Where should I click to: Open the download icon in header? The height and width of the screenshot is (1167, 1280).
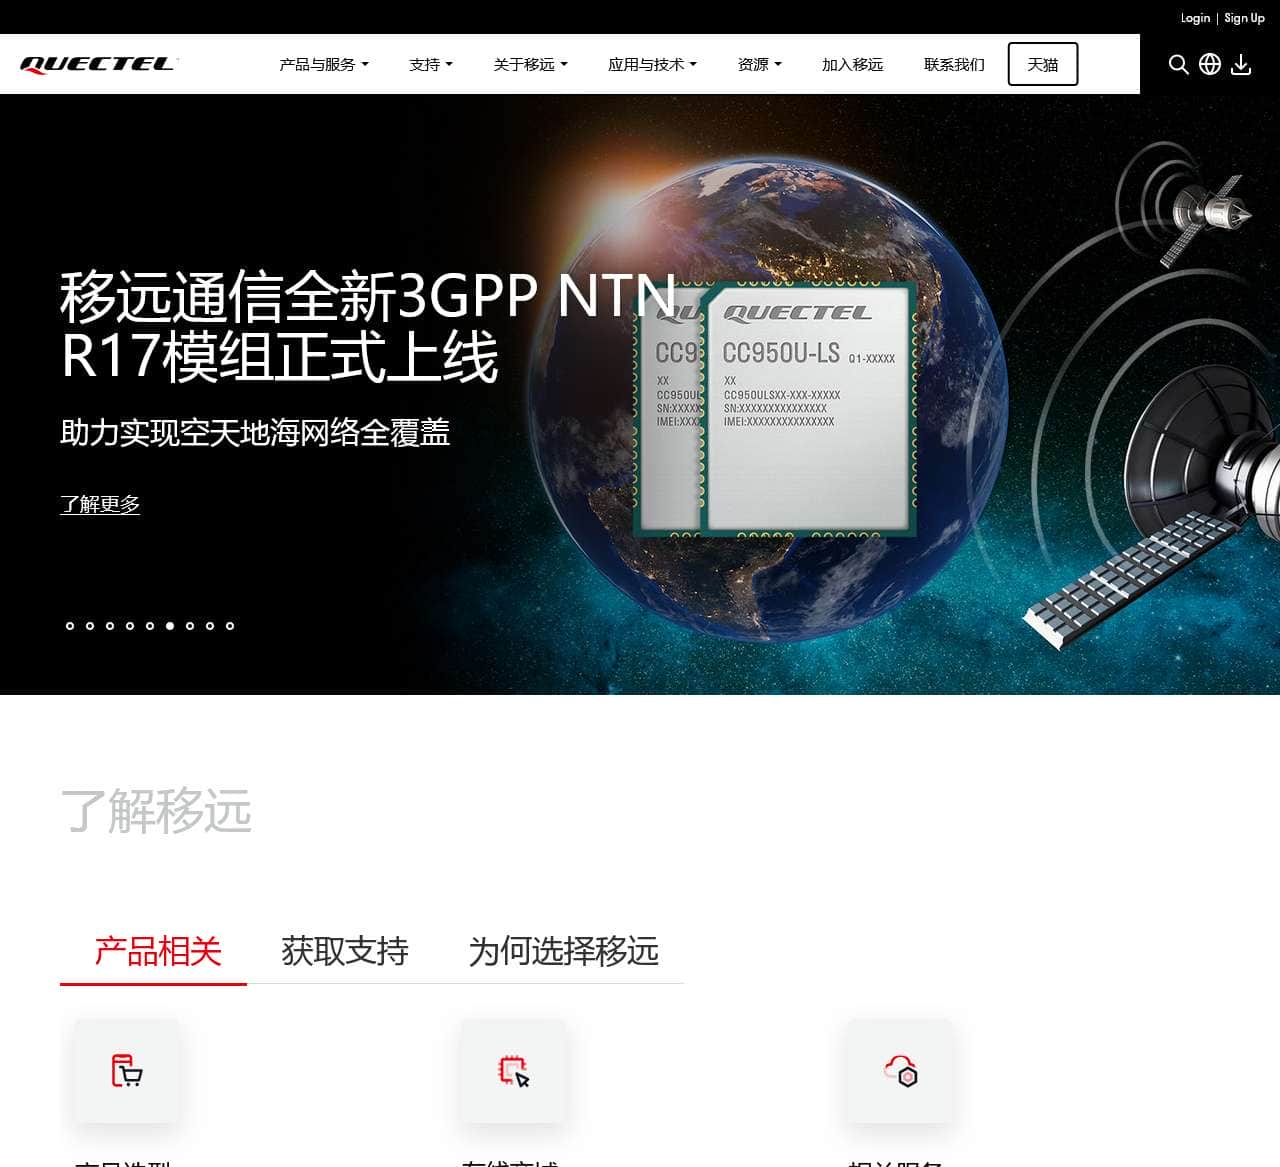point(1241,65)
